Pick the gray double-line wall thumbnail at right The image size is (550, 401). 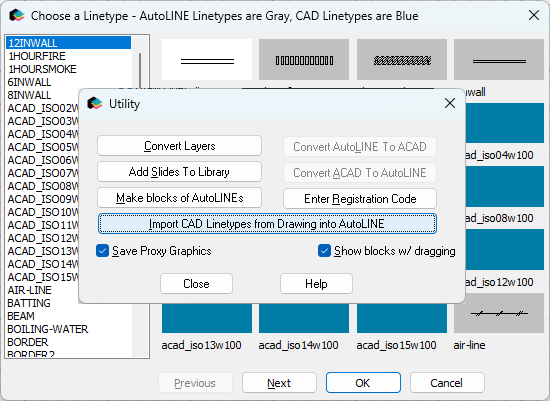click(499, 59)
